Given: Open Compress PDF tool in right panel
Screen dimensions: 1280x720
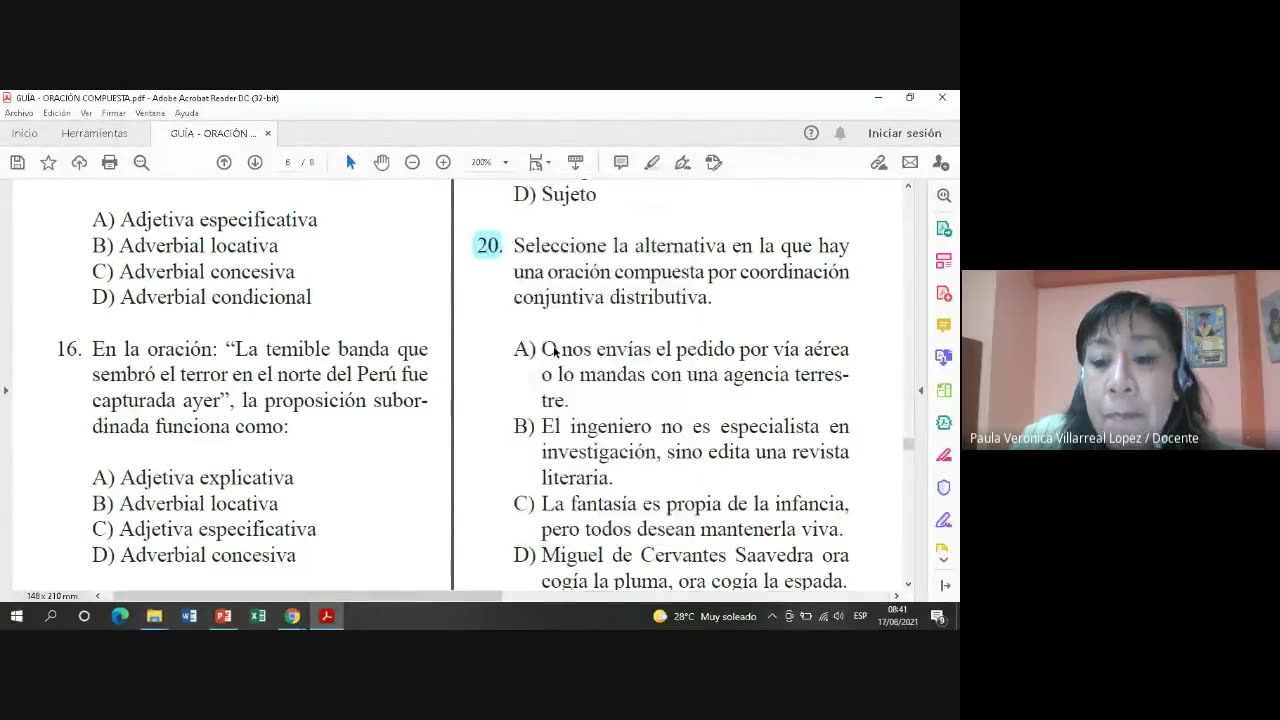Looking at the screenshot, I should (x=943, y=422).
